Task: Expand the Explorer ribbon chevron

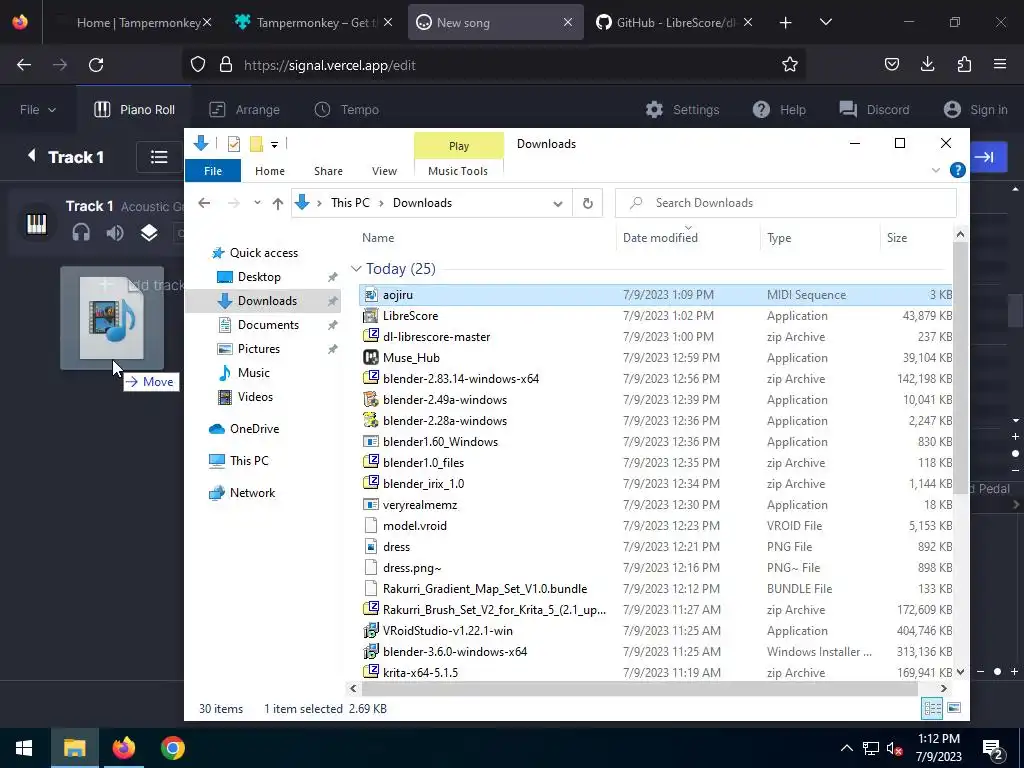Action: coord(936,170)
